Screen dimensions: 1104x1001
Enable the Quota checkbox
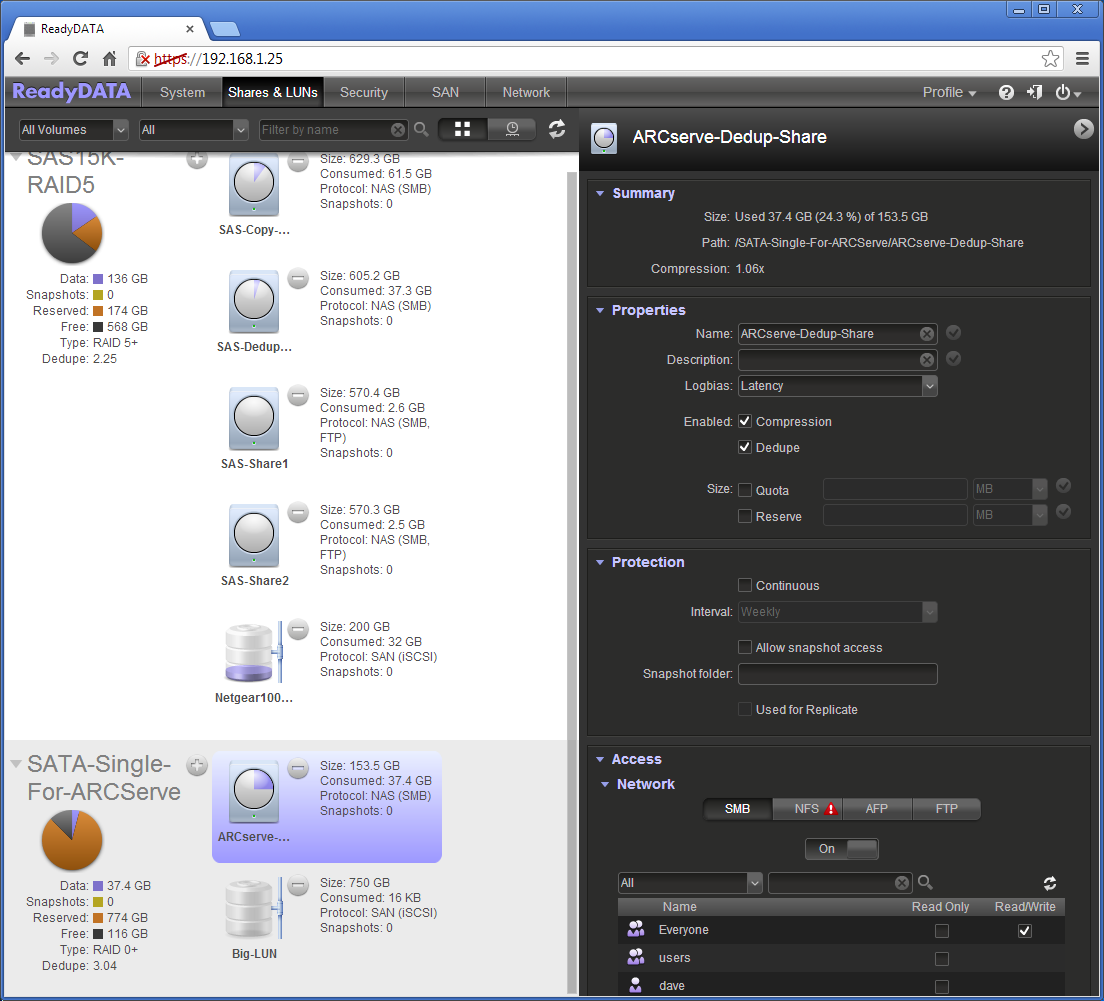point(744,490)
